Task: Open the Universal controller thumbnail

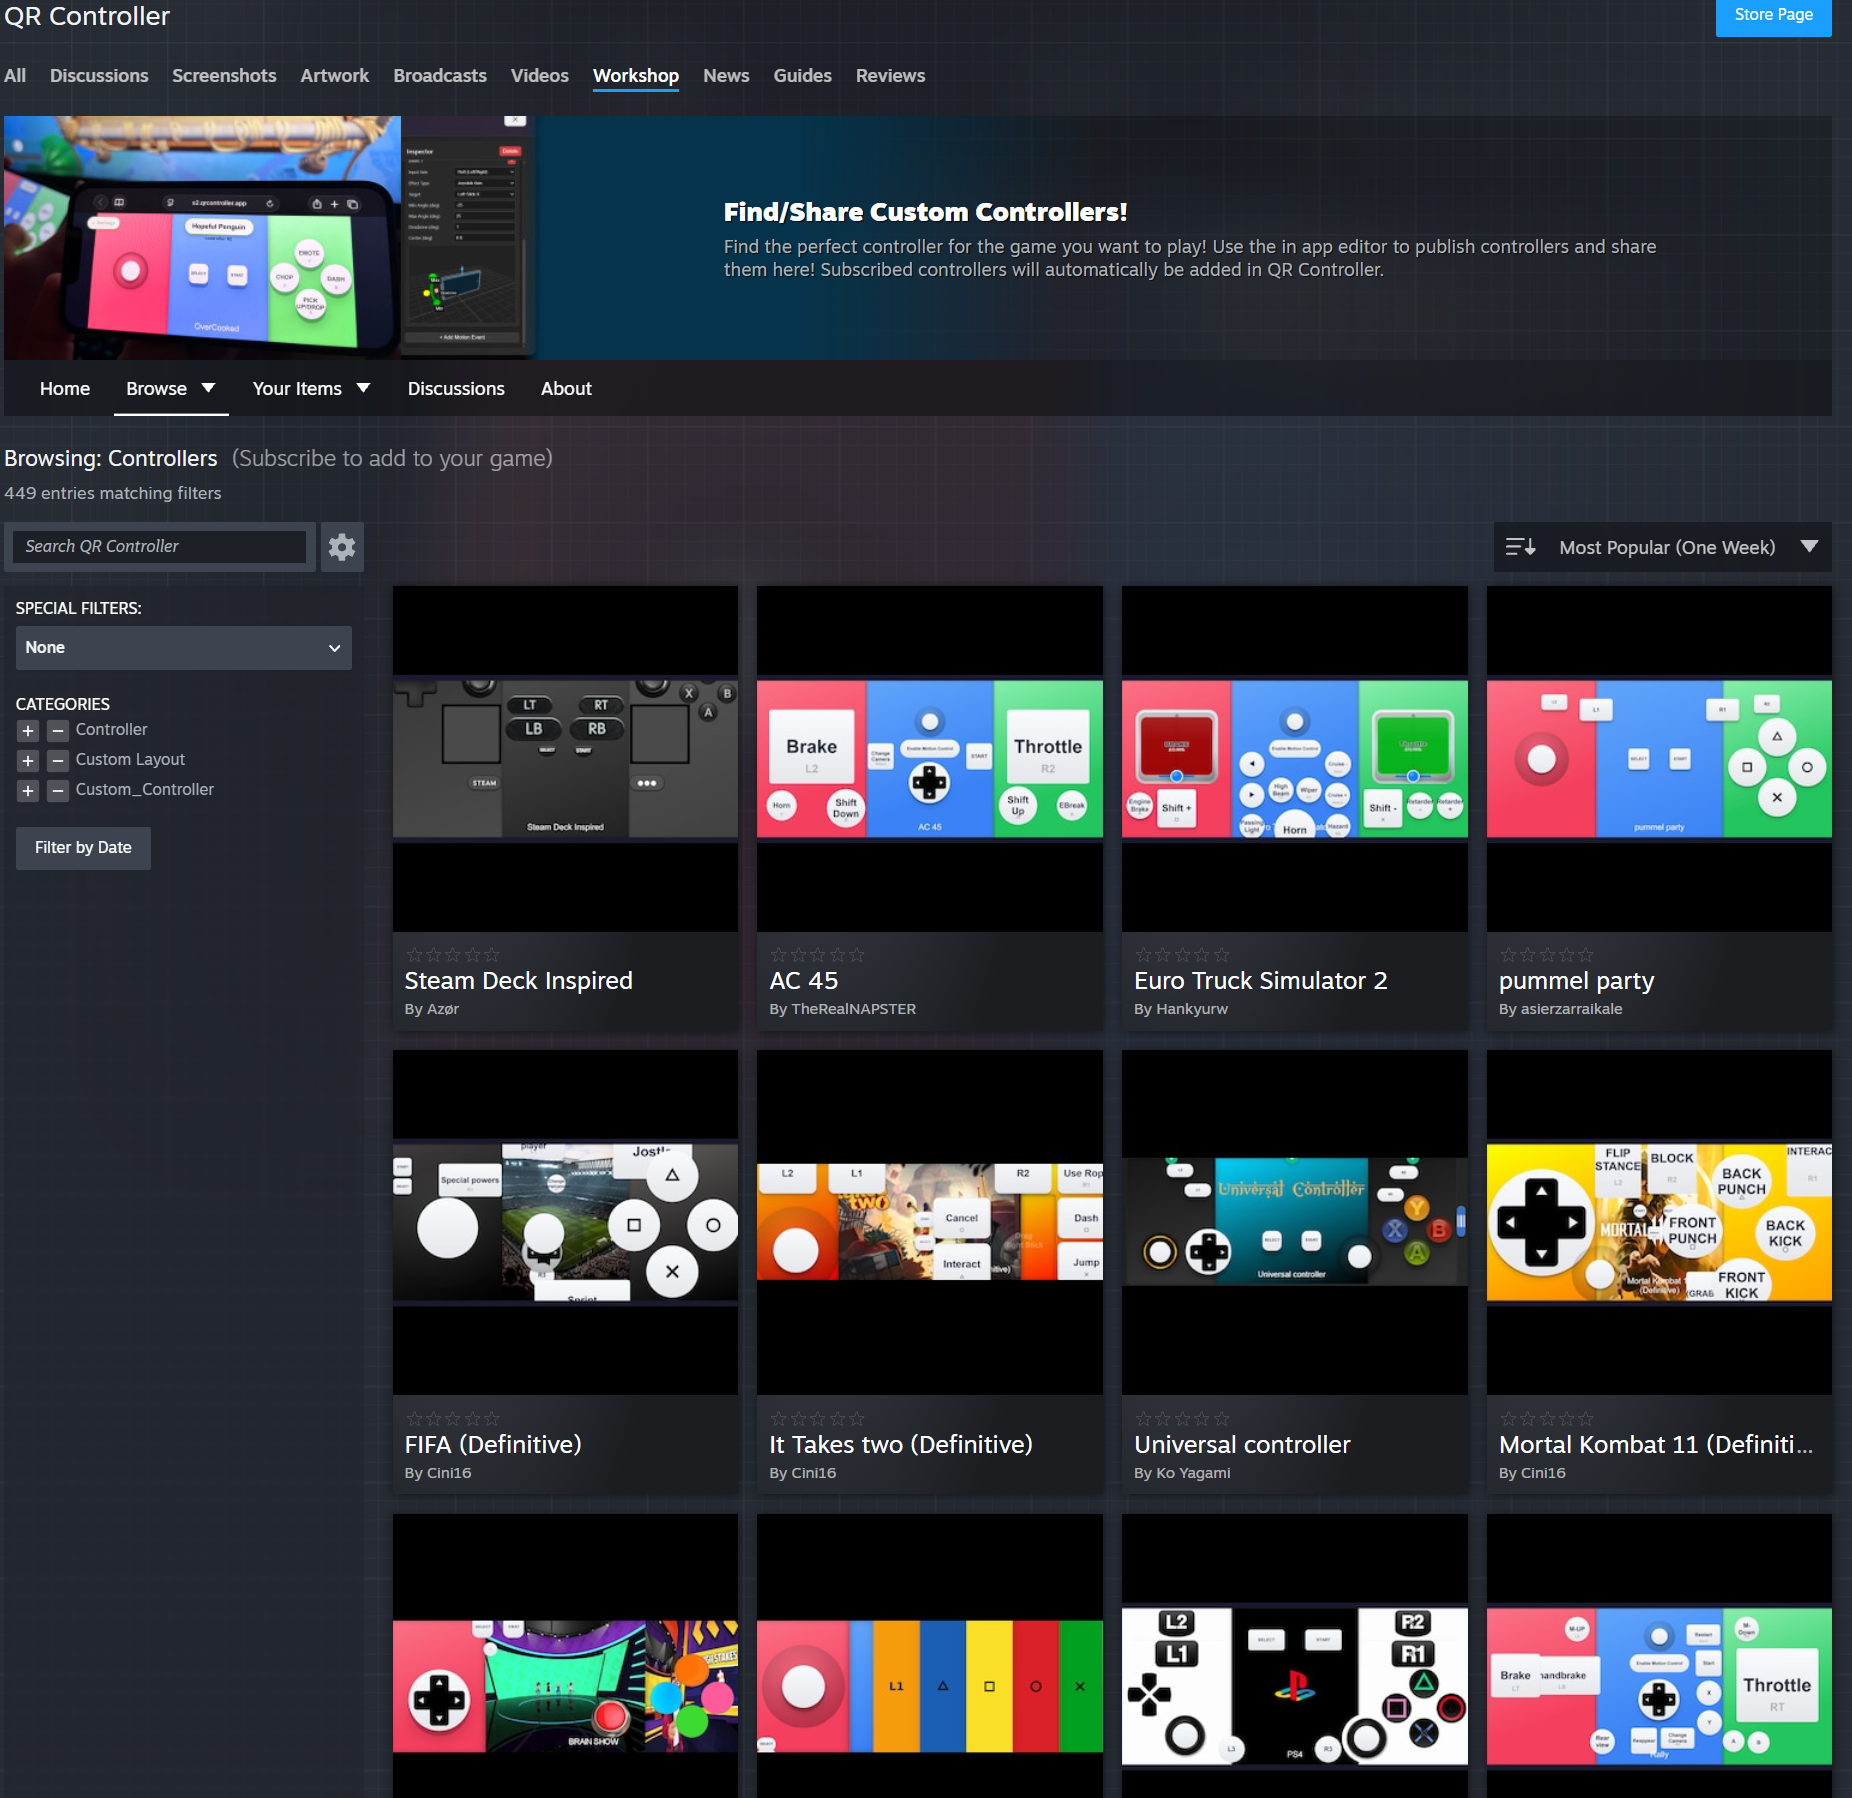Action: point(1295,1223)
